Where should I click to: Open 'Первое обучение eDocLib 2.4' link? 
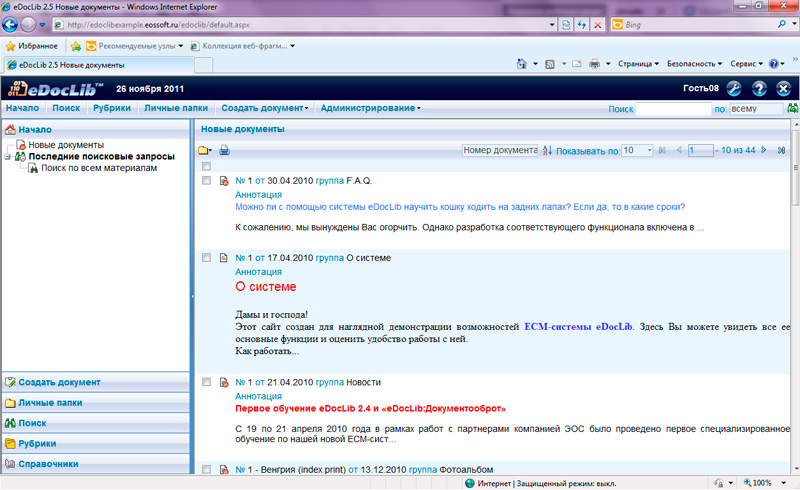370,408
